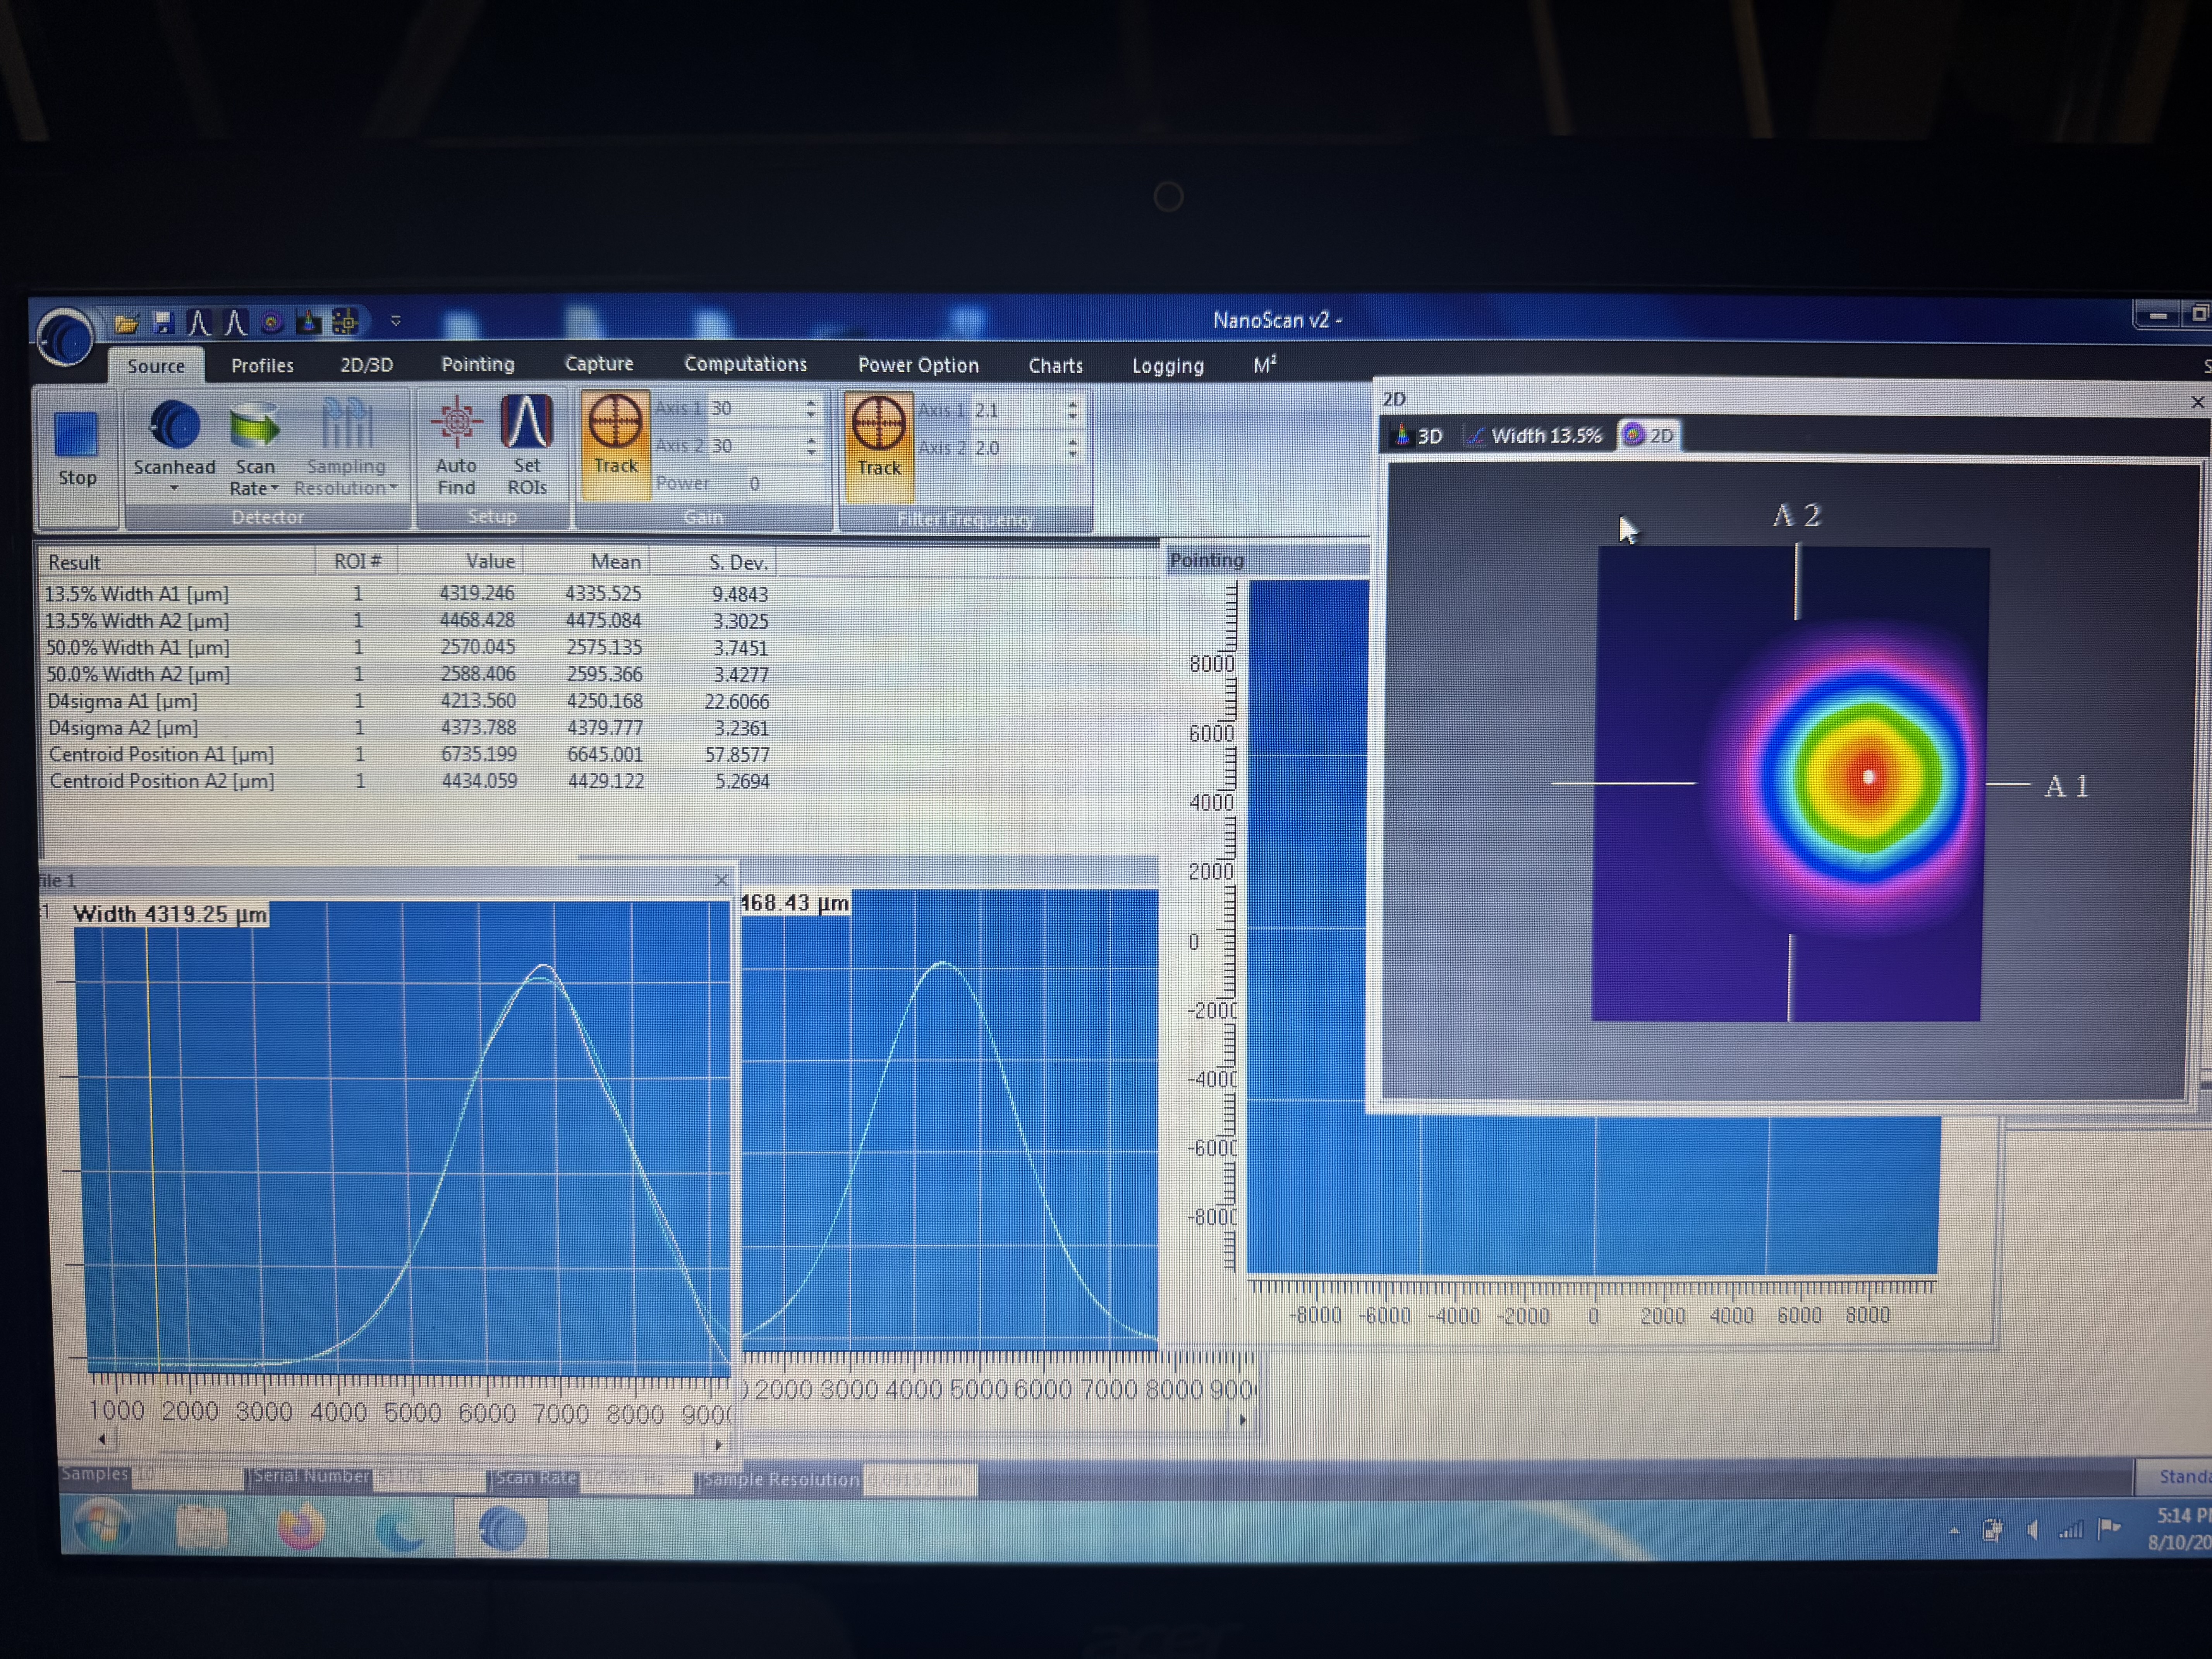
Task: Open the Power Option ribbon tab
Action: [918, 365]
